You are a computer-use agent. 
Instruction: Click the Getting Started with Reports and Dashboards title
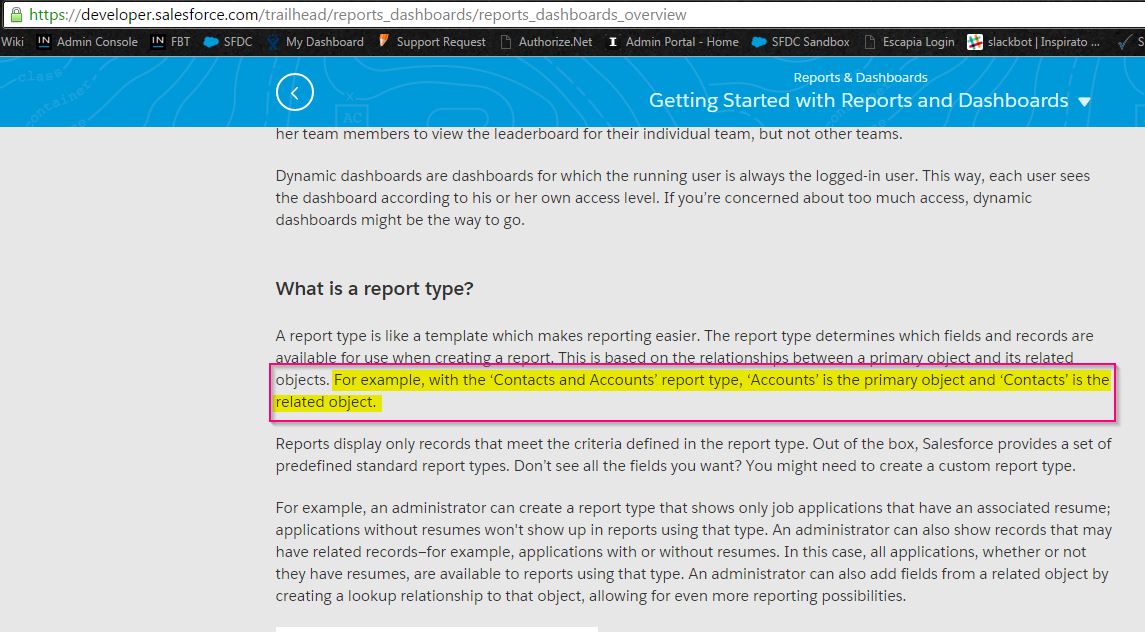pyautogui.click(x=859, y=101)
